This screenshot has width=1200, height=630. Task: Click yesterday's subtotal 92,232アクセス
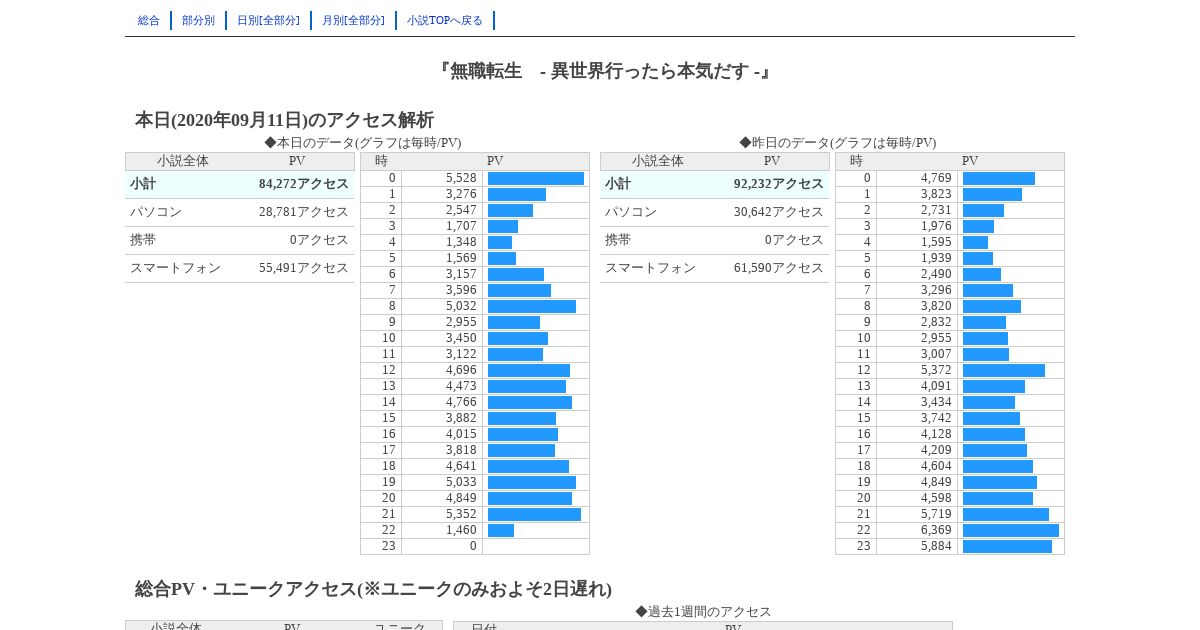[x=779, y=184]
